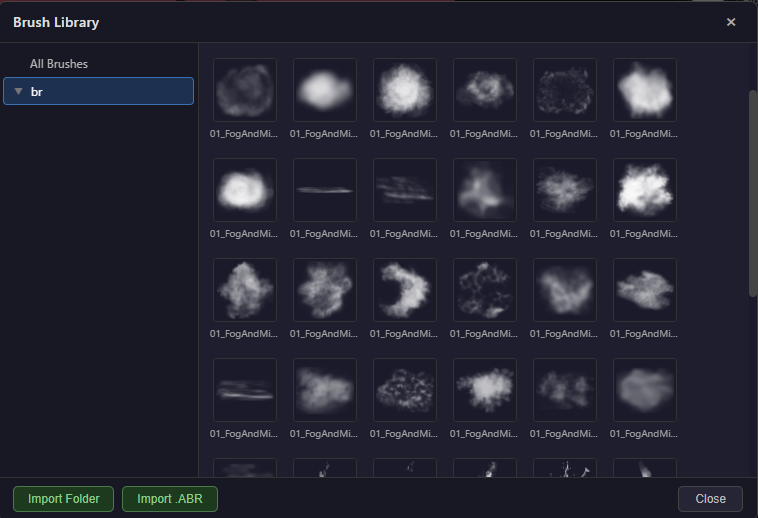Select the brightest white cumulus cloud brush
This screenshot has height=518, width=758.
[644, 190]
